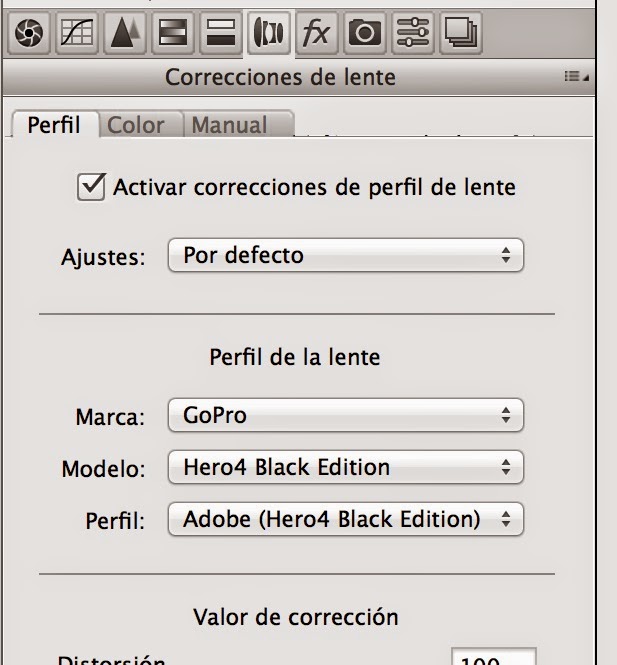Select the HSL / Grayscale panel icon
This screenshot has height=665, width=617.
pyautogui.click(x=172, y=33)
